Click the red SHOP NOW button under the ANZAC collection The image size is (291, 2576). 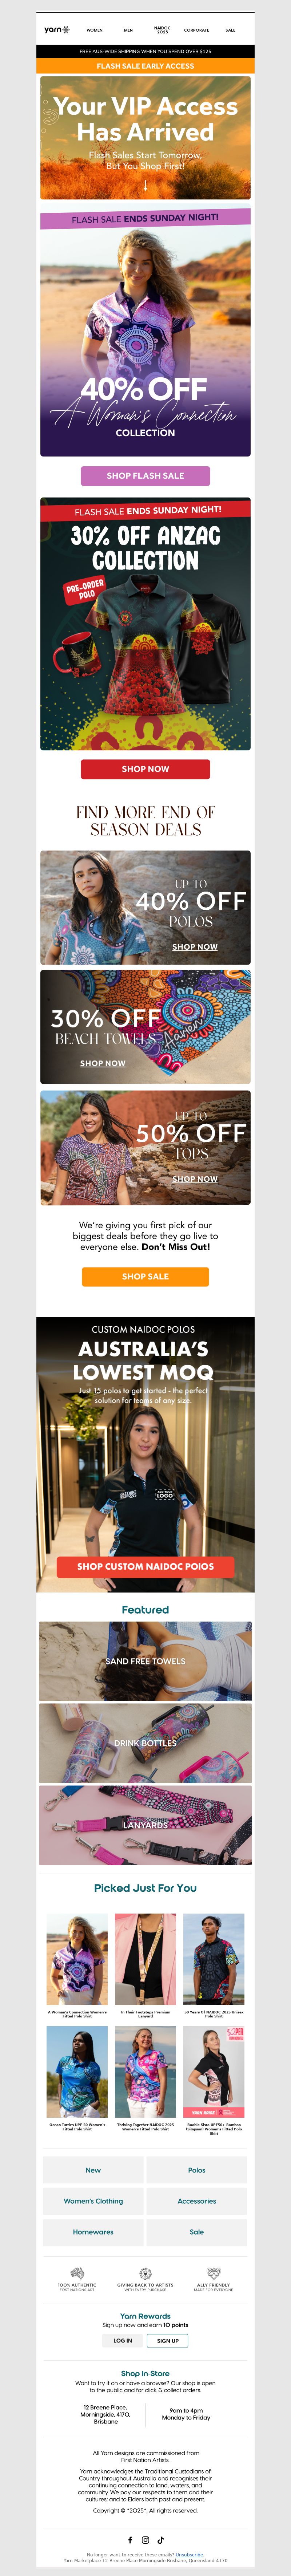tap(145, 769)
